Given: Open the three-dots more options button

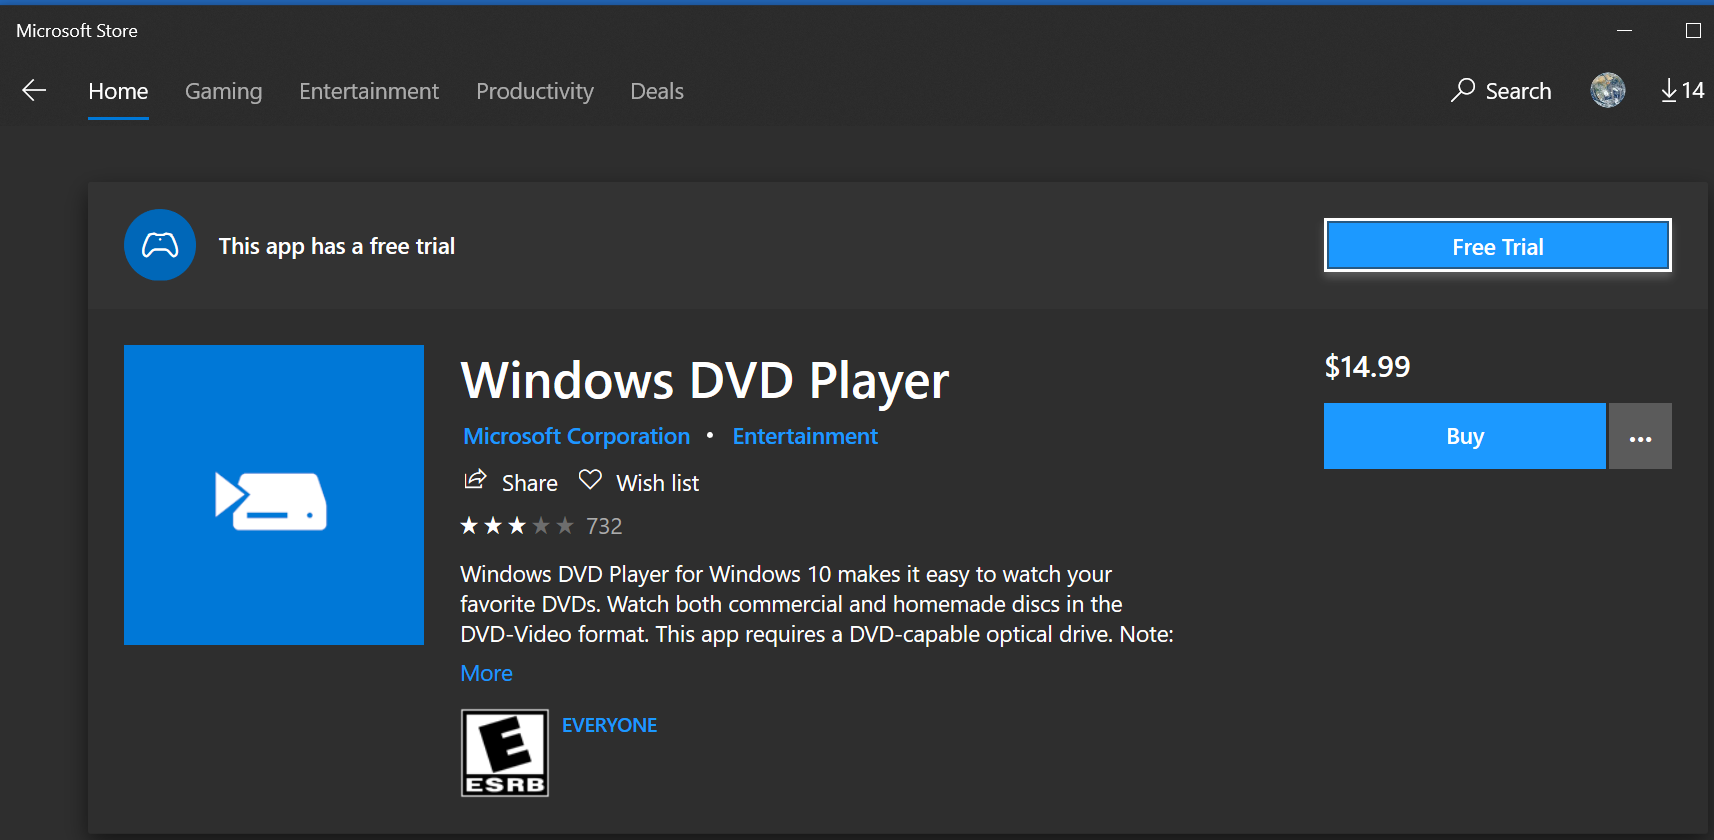Looking at the screenshot, I should tap(1640, 437).
